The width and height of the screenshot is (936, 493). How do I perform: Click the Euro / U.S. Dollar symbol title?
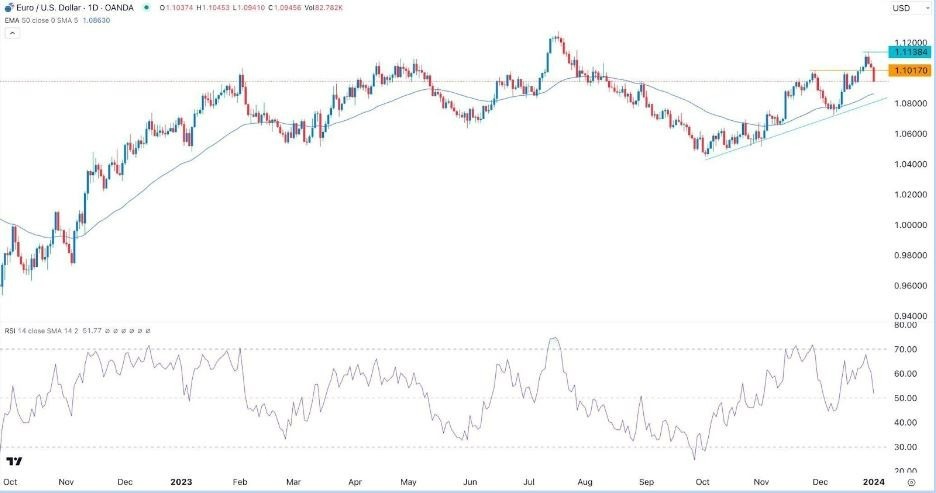[75, 8]
